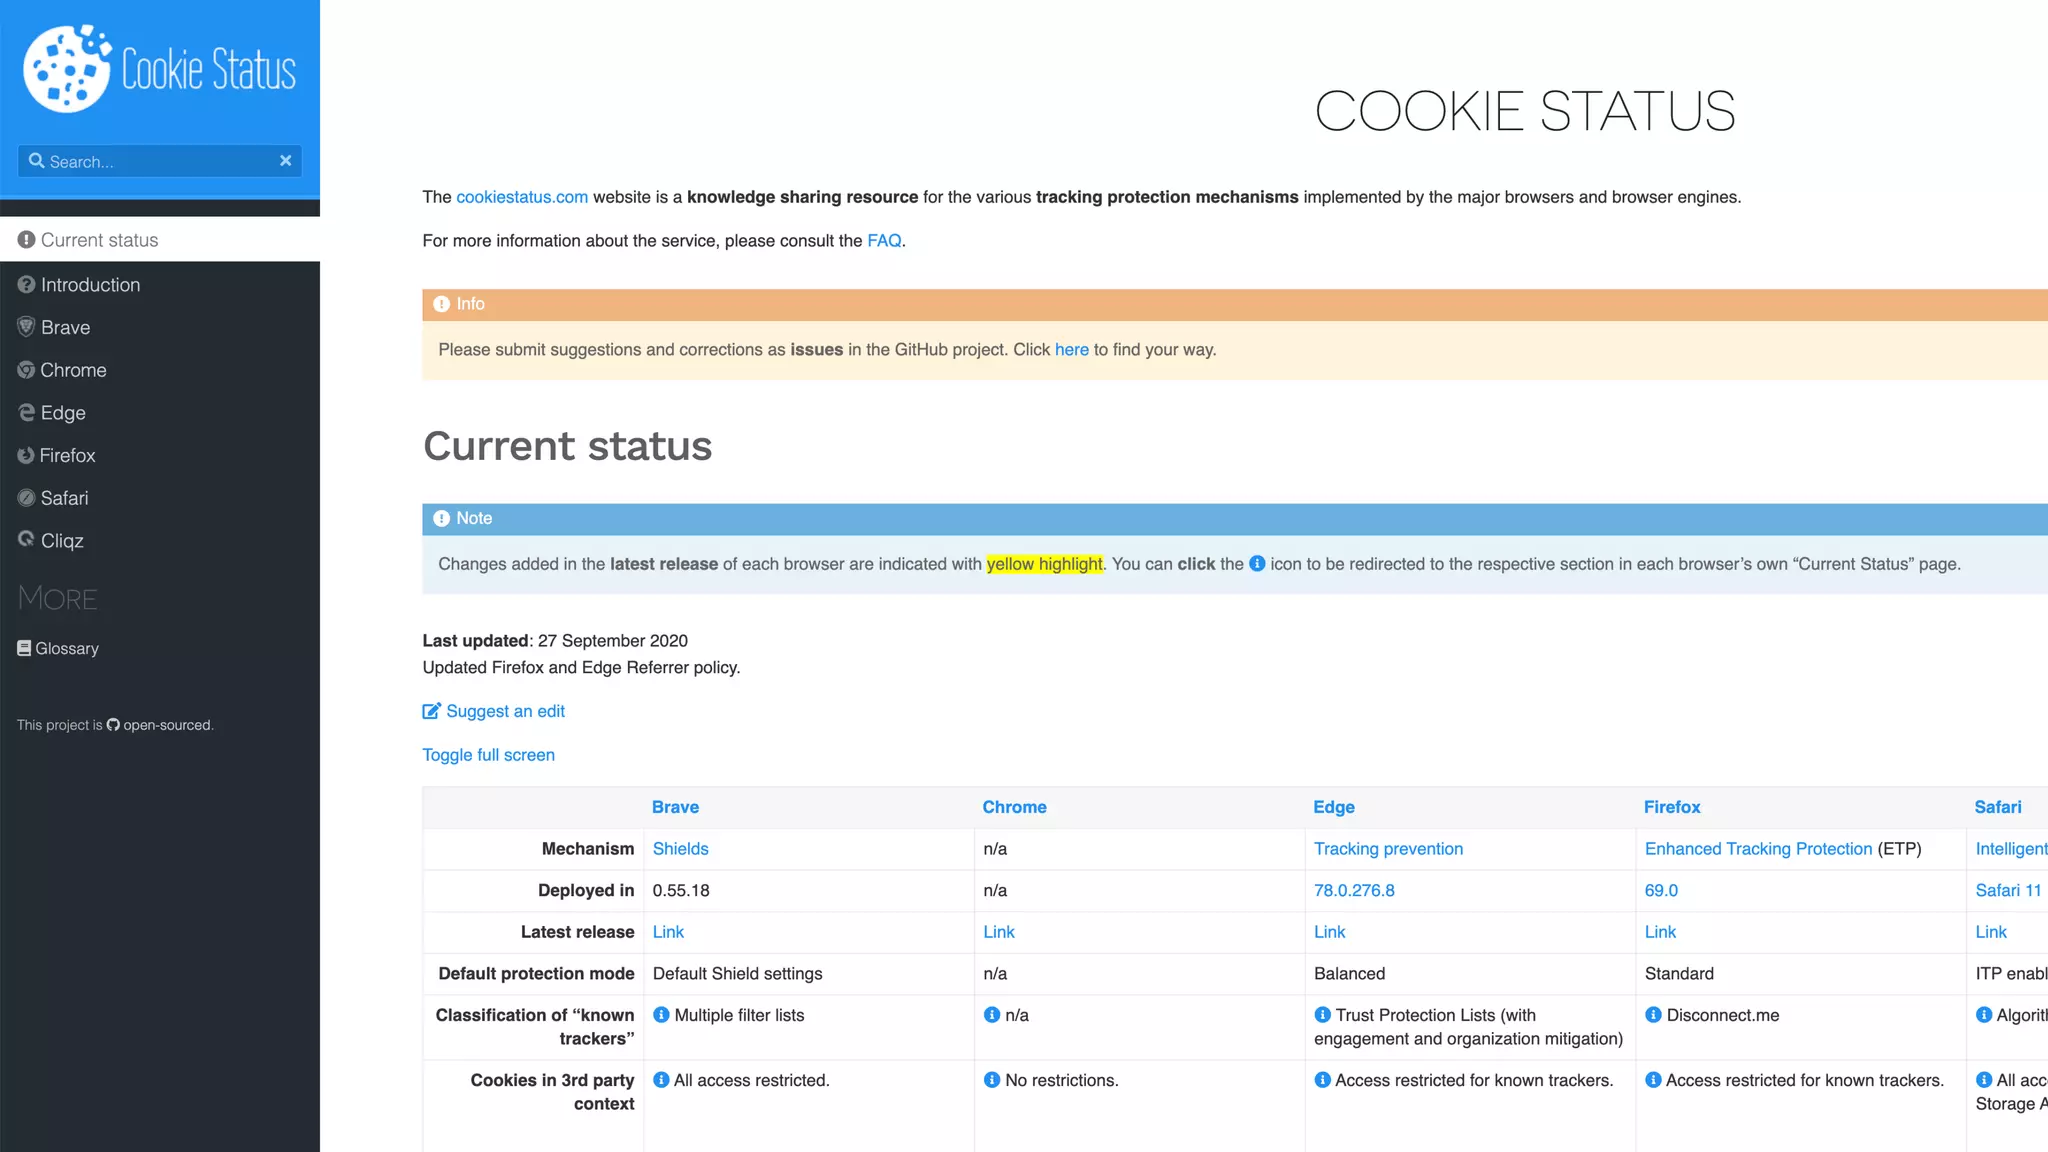2048x1152 pixels.
Task: Open Enhanced Tracking Protection link
Action: (x=1758, y=849)
